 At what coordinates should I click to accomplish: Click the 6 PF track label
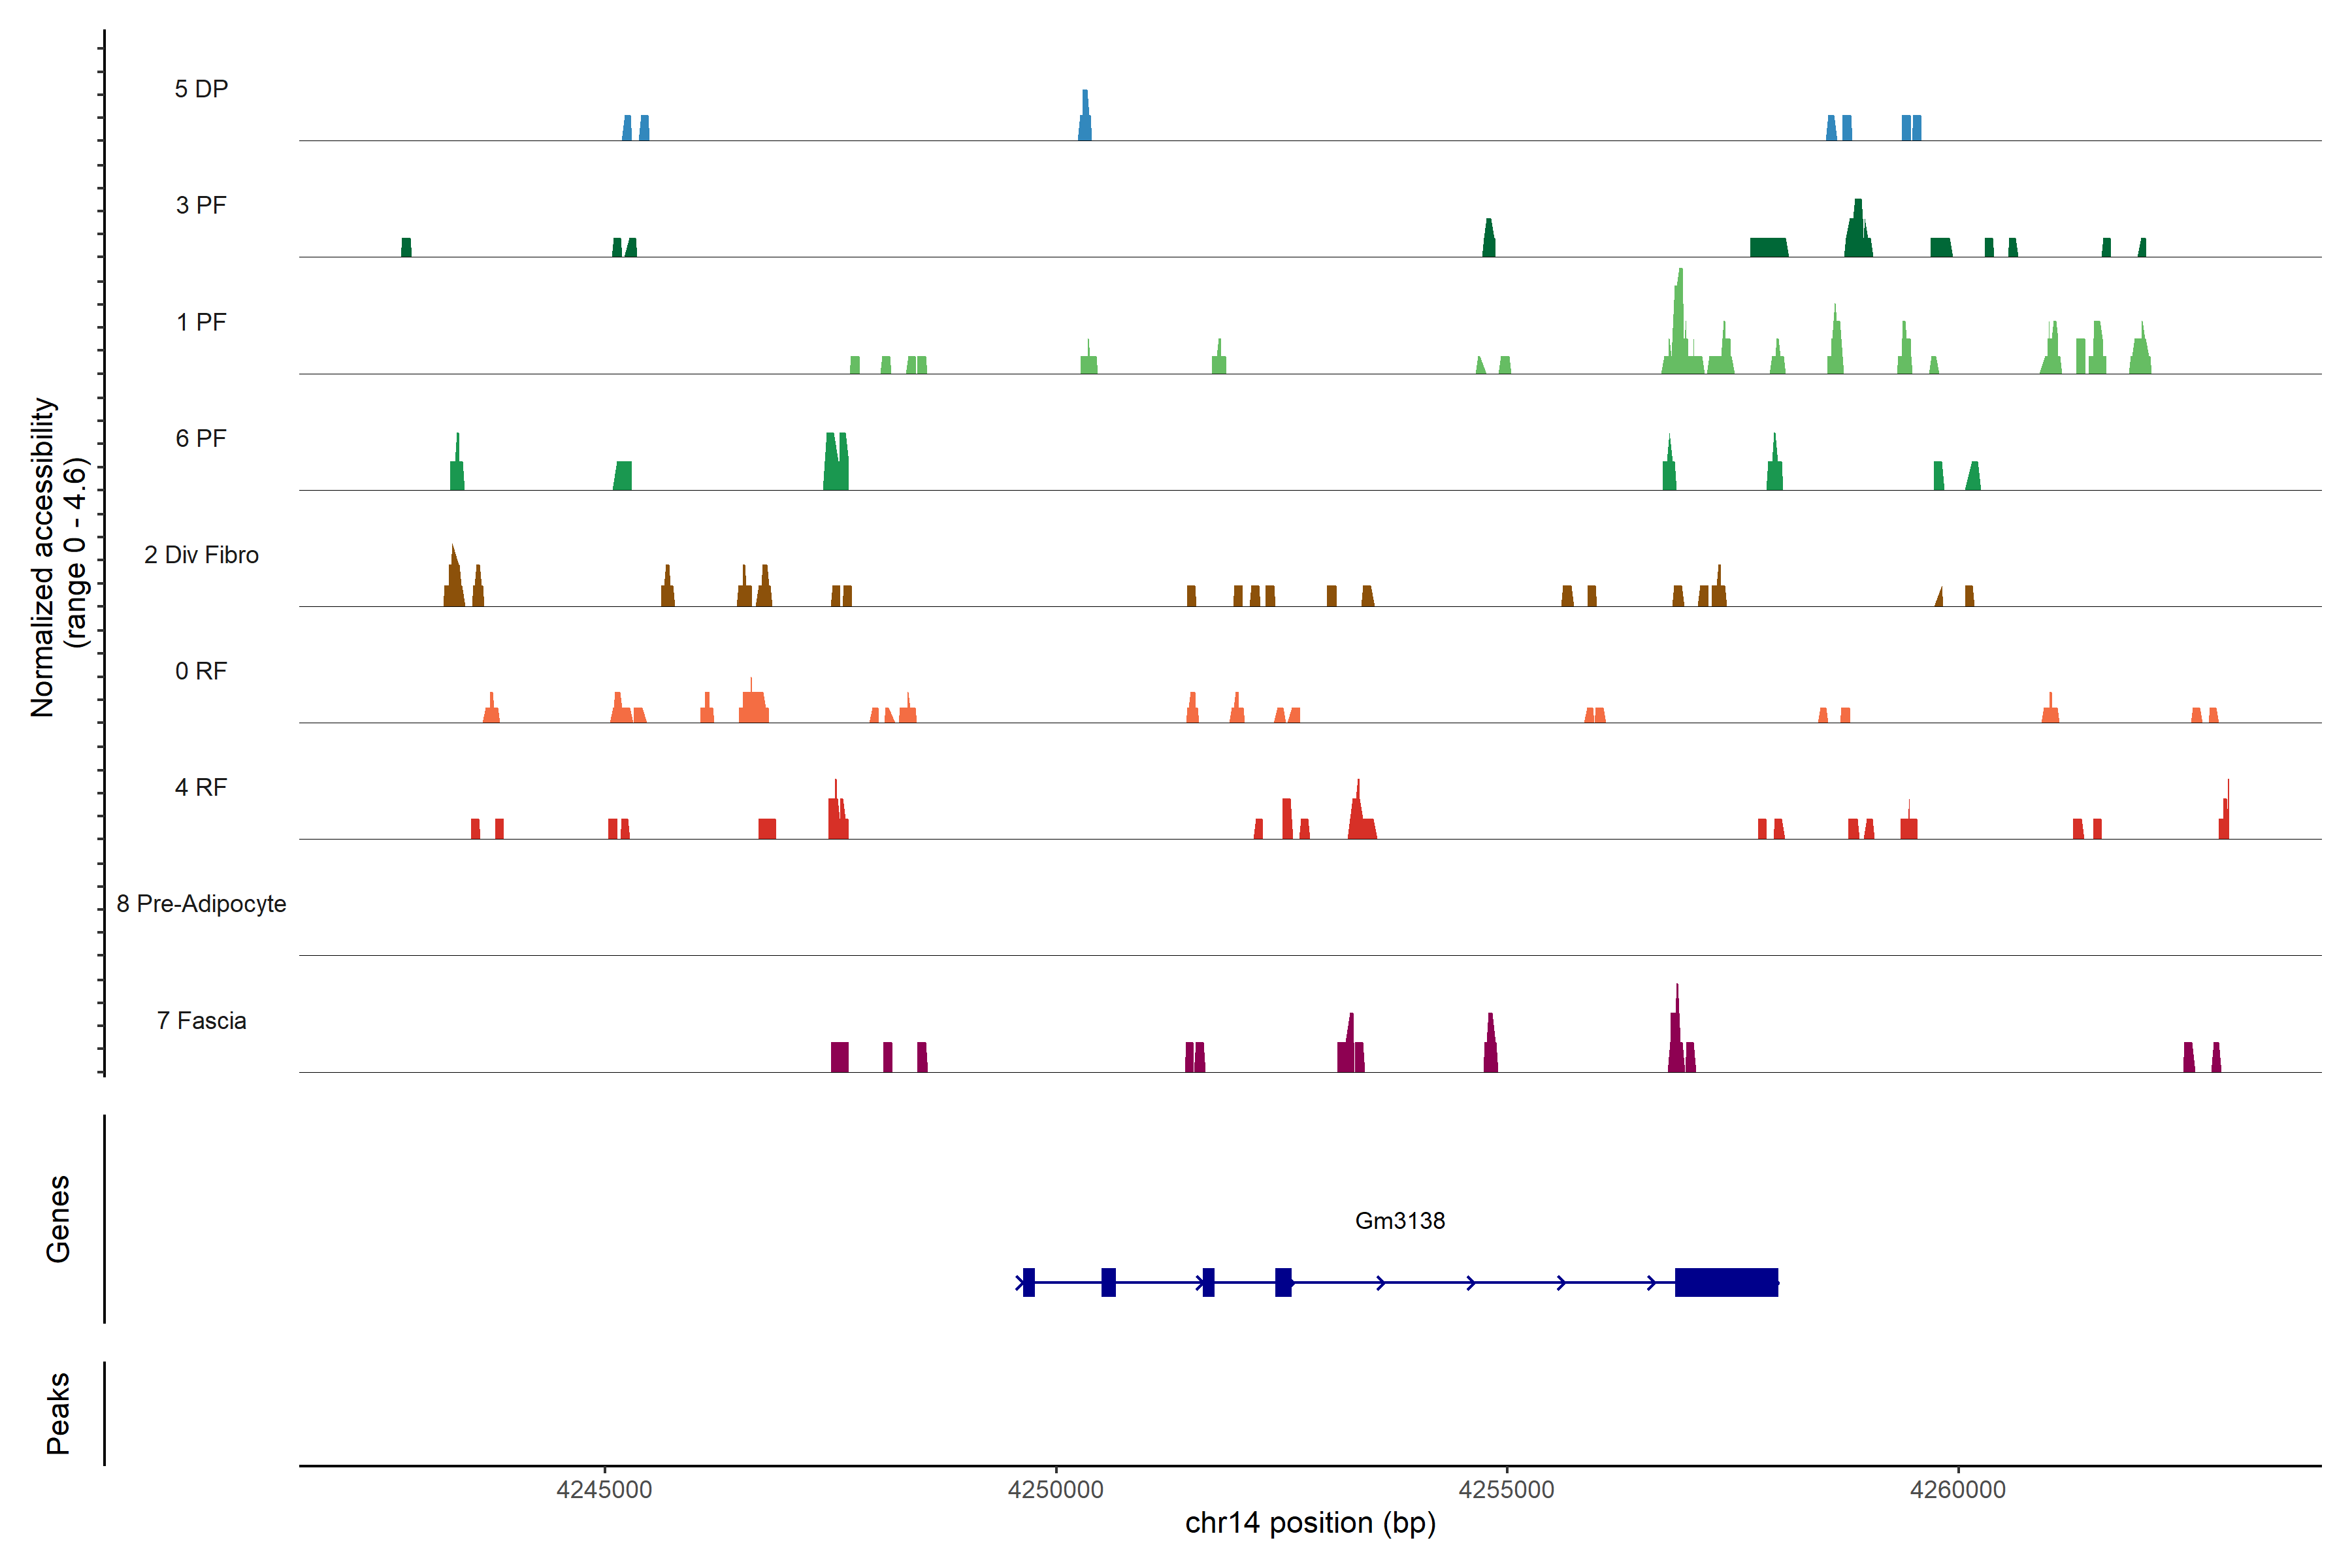[201, 438]
